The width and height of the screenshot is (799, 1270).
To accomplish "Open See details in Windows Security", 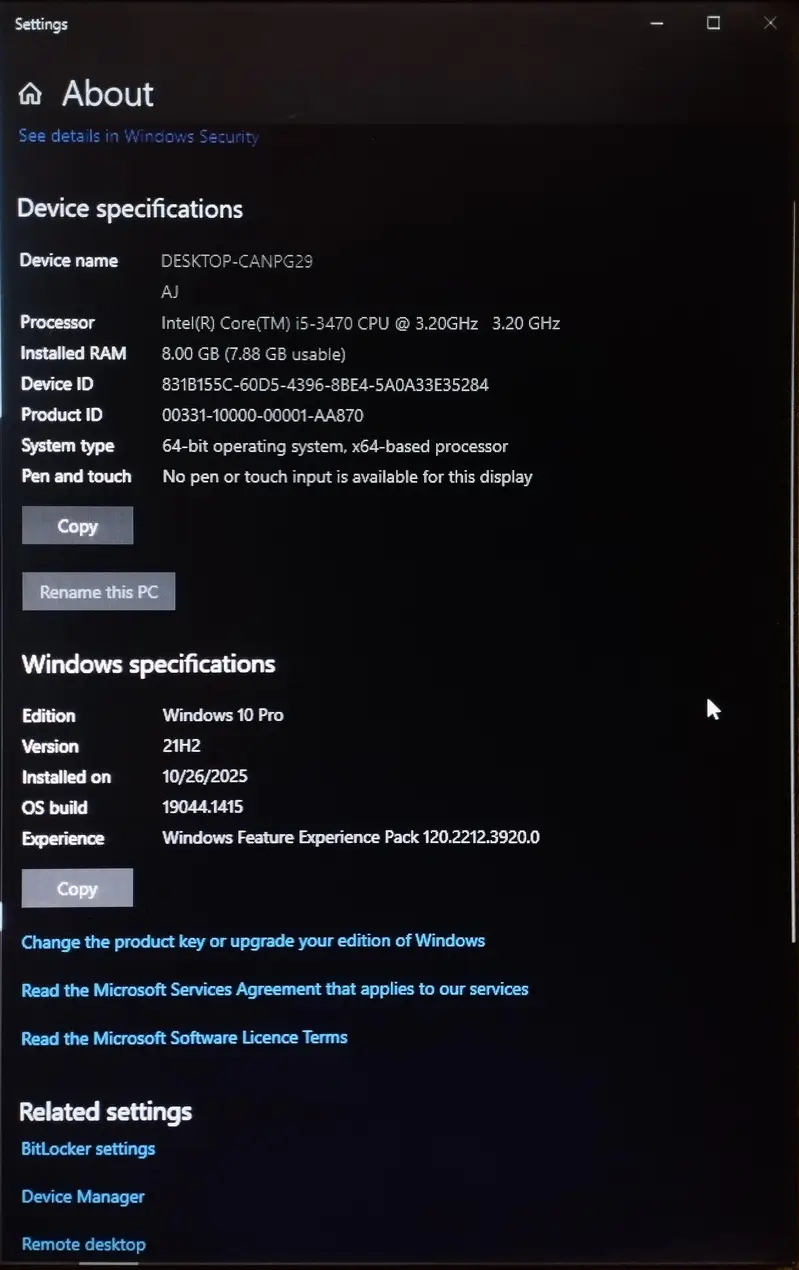I will [x=138, y=136].
